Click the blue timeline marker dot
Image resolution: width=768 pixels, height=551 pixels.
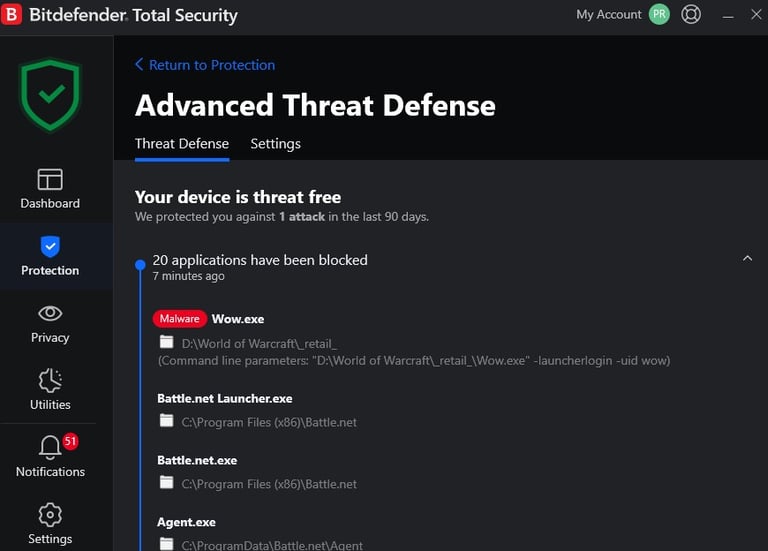pyautogui.click(x=140, y=265)
